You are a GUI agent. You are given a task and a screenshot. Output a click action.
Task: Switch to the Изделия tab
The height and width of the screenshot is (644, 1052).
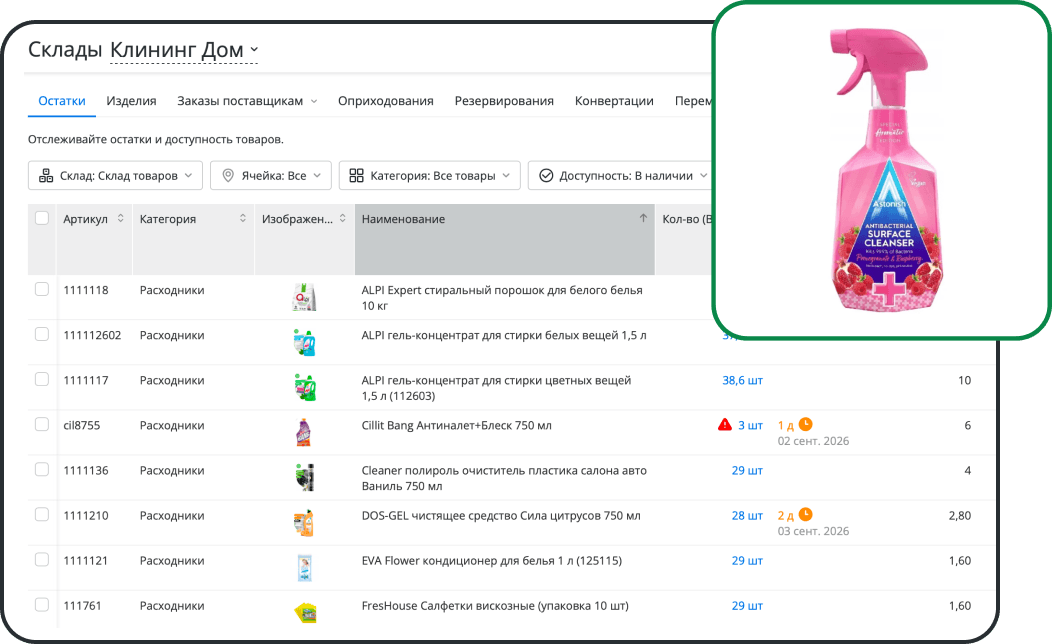tap(132, 101)
